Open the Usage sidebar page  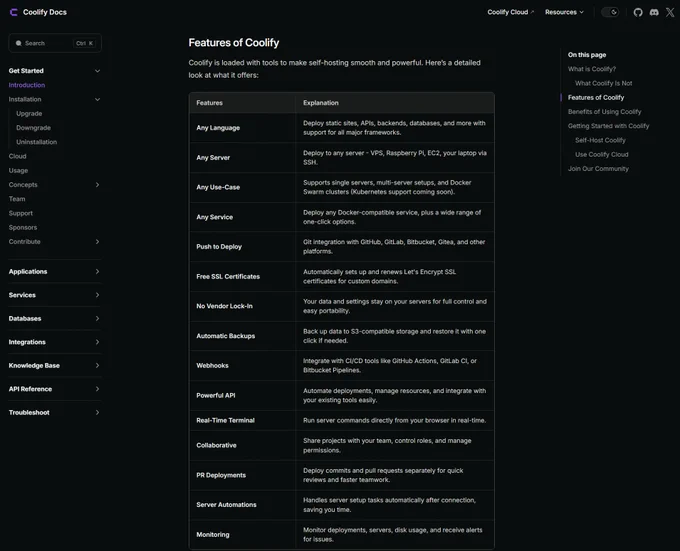pyautogui.click(x=18, y=170)
